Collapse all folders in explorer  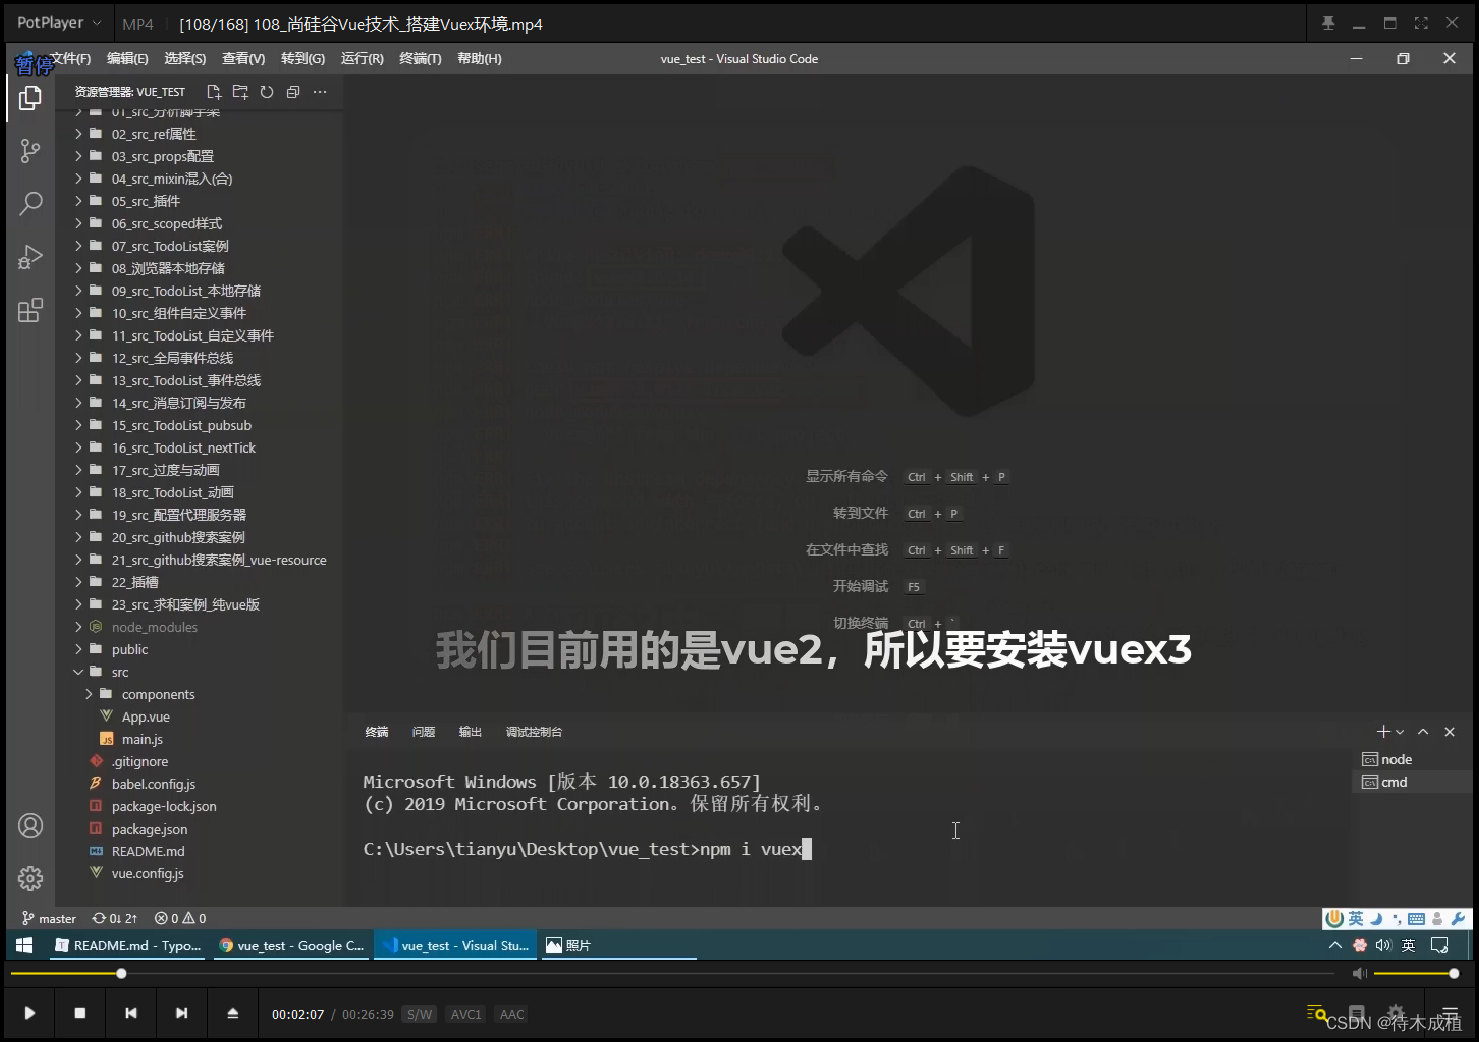(293, 92)
